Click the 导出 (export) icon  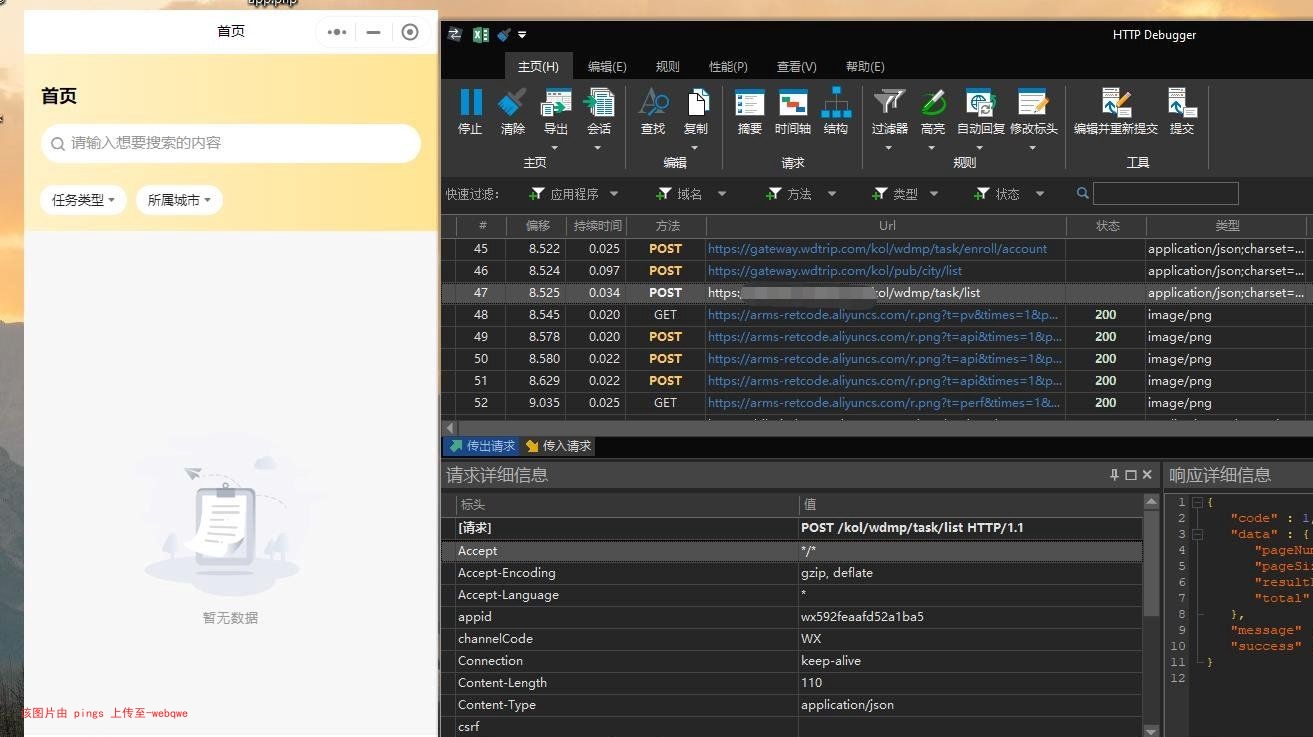[555, 102]
